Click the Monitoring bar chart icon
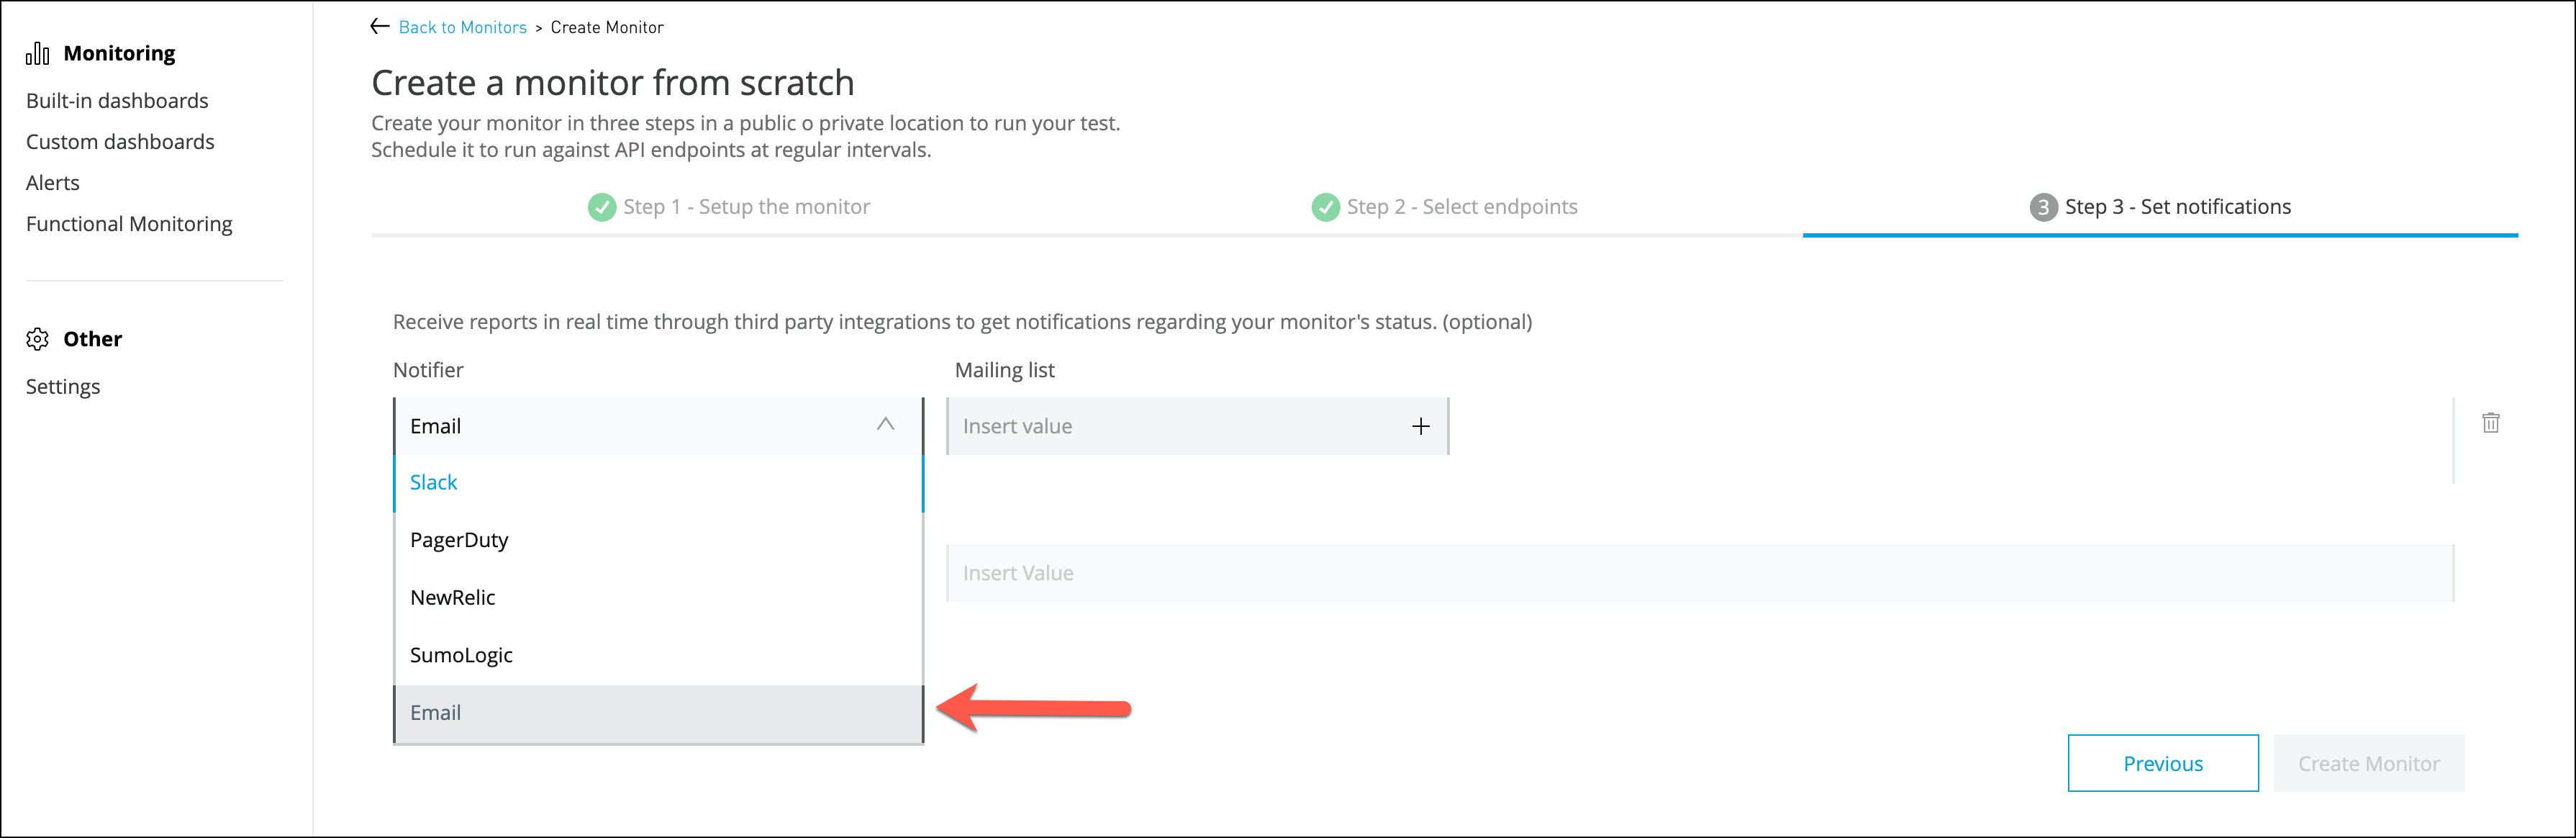Viewport: 2576px width, 838px height. [38, 54]
